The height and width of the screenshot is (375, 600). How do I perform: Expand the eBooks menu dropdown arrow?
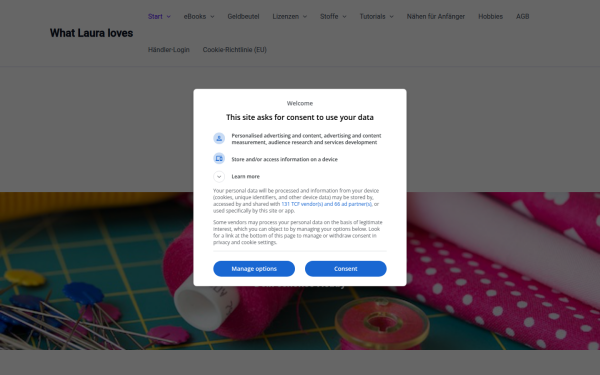click(212, 16)
